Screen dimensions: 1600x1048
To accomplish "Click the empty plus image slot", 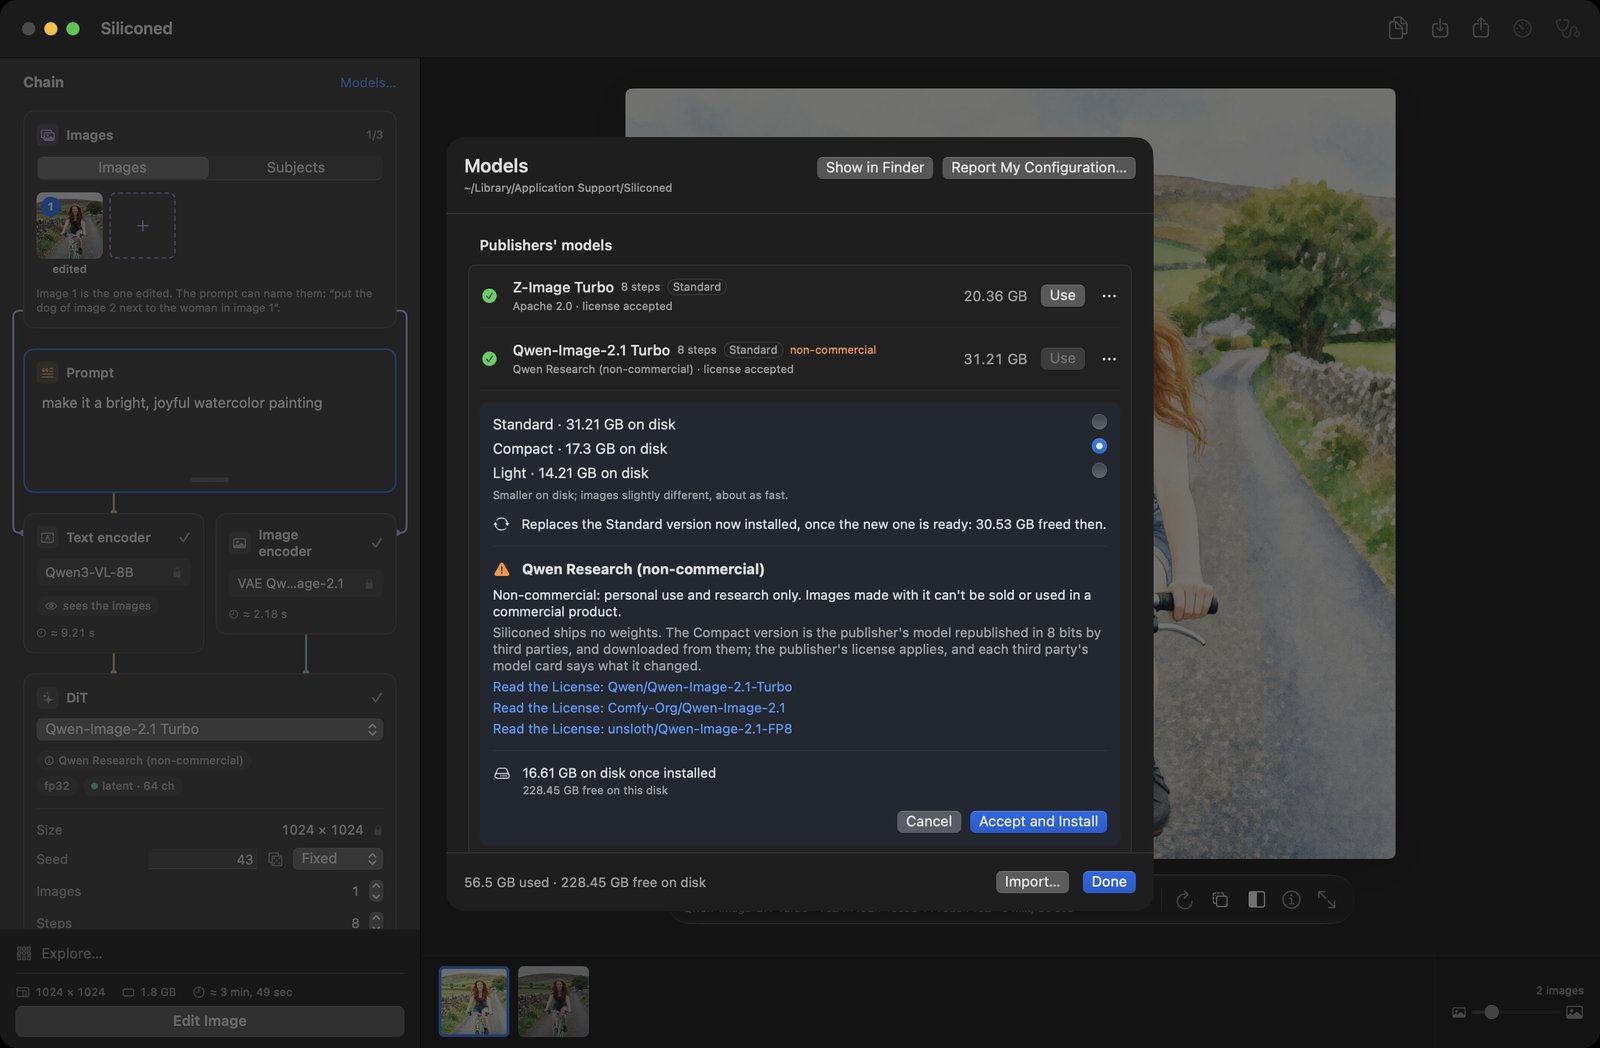I will pyautogui.click(x=143, y=226).
